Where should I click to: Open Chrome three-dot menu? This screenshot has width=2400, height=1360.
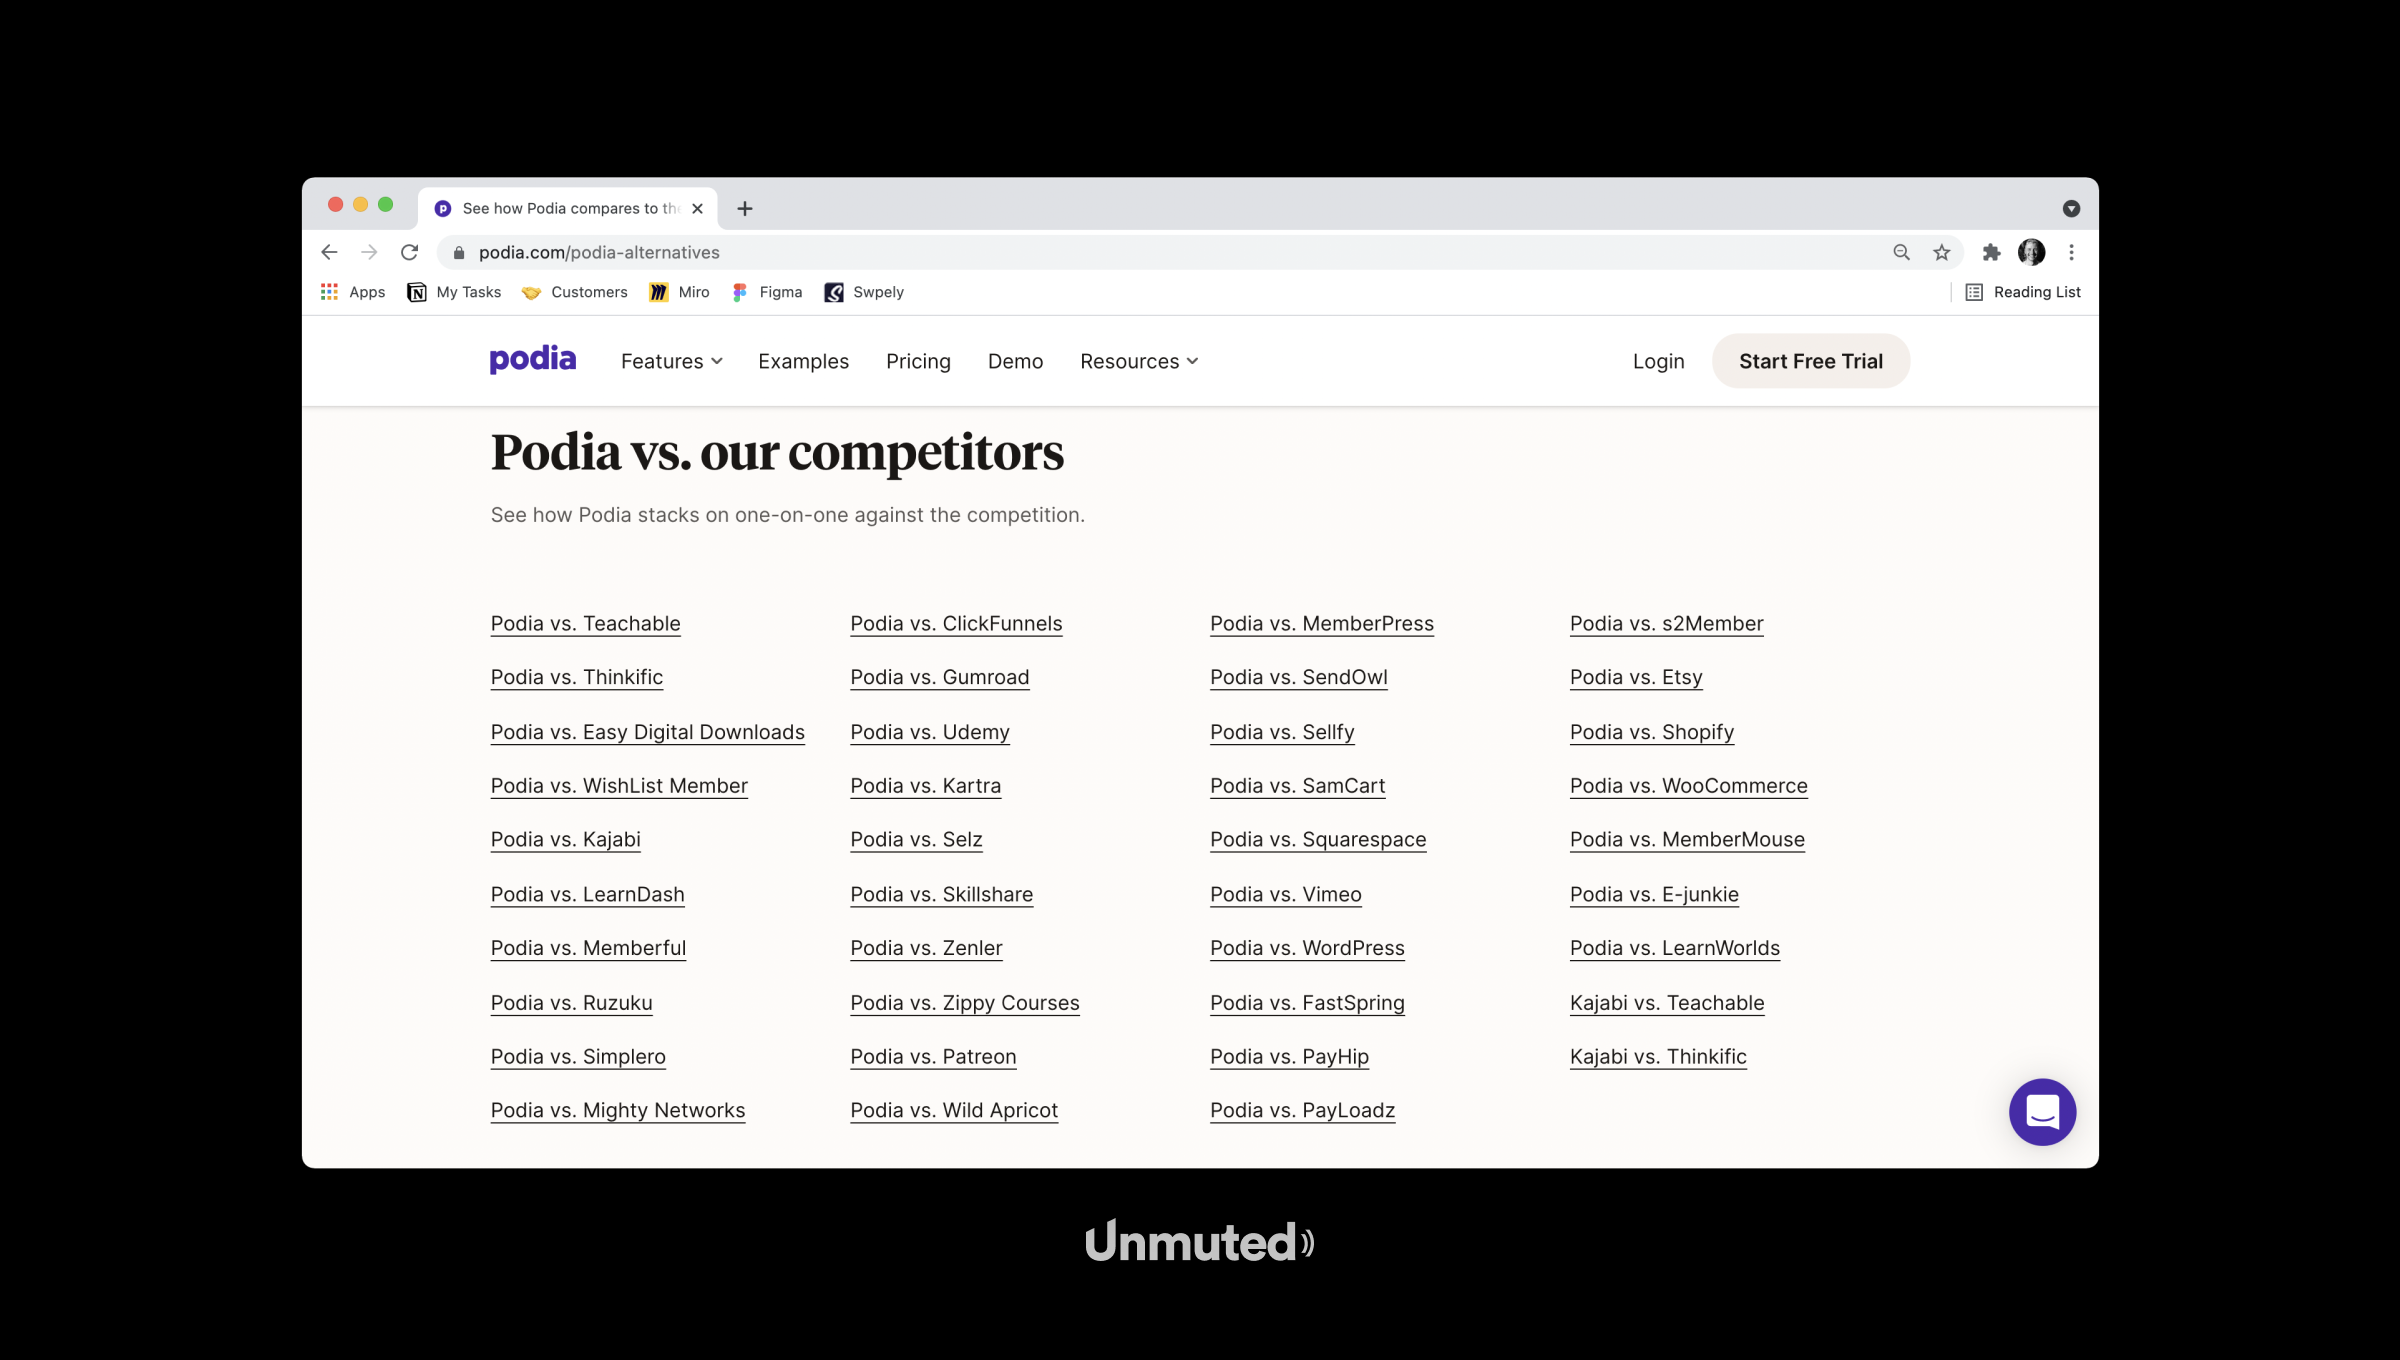pyautogui.click(x=2072, y=252)
